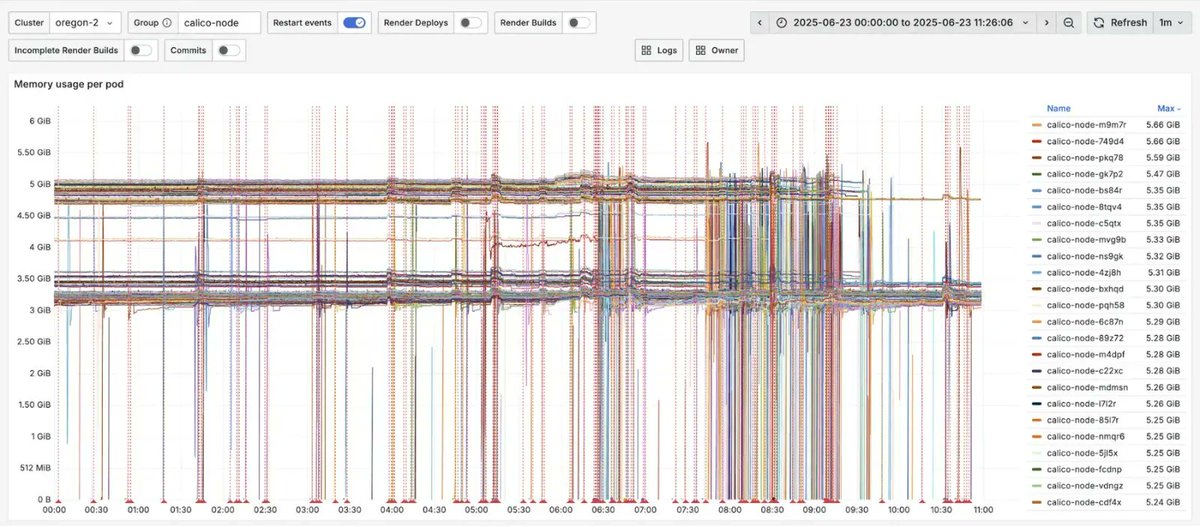Shift time range backward with left arrow
1200x527 pixels.
coord(759,22)
